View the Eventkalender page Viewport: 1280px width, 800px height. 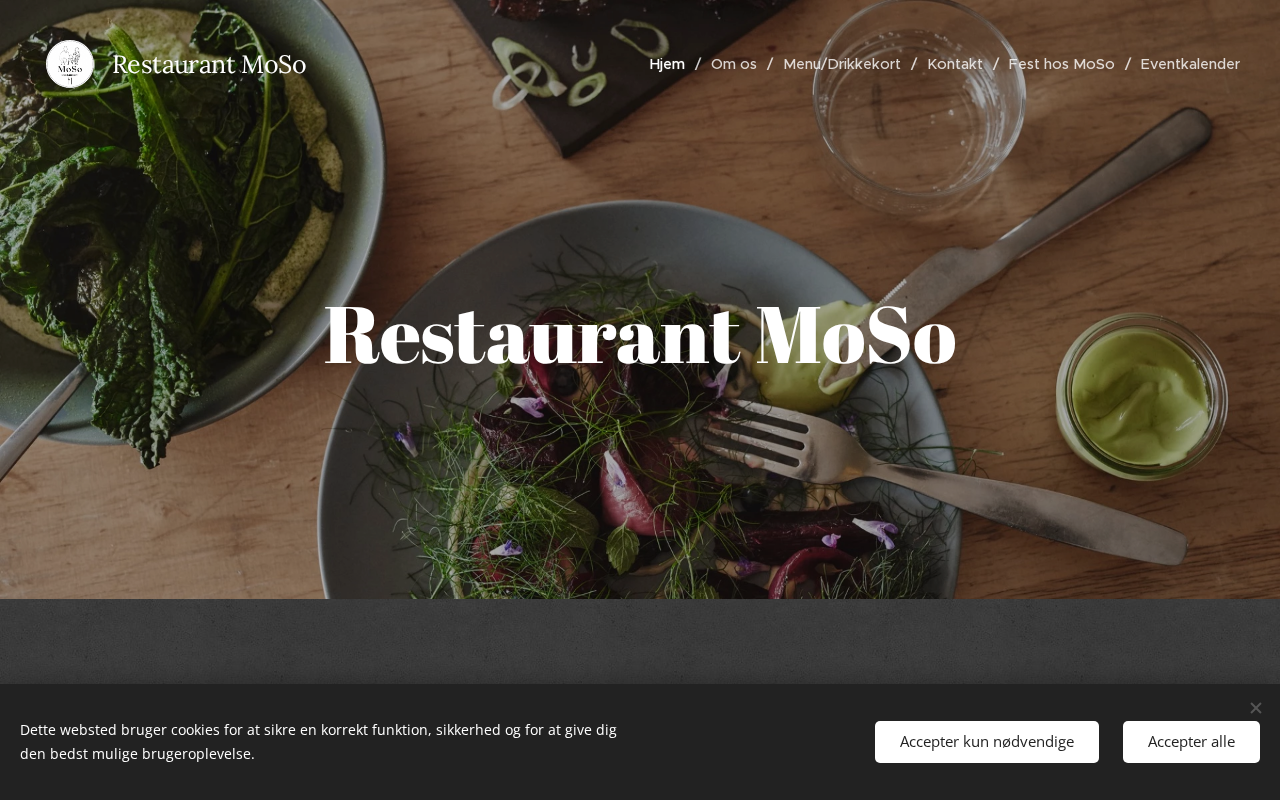(1190, 64)
